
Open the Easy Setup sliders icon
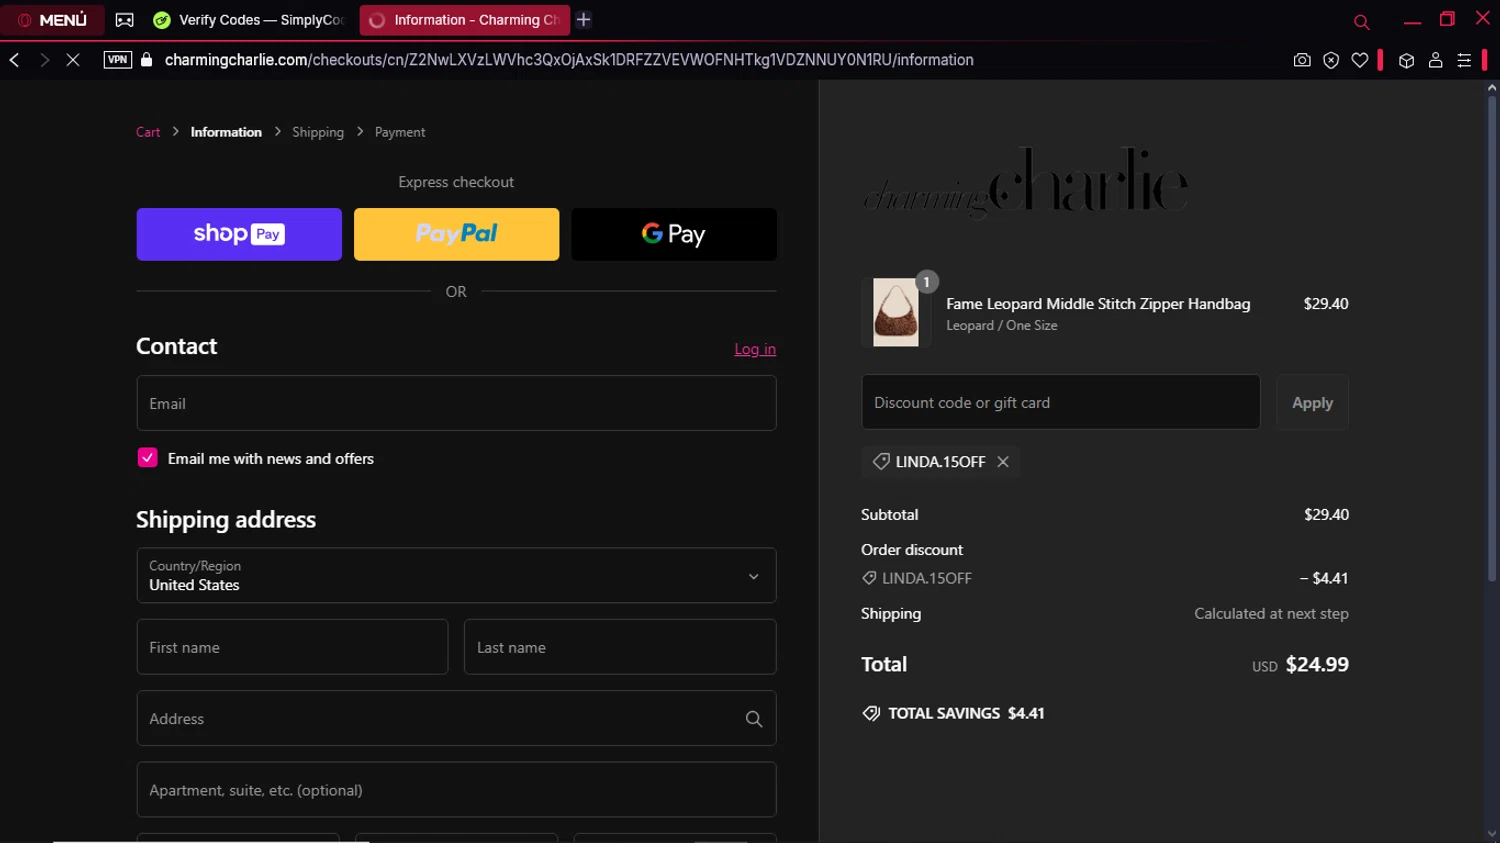[1464, 60]
